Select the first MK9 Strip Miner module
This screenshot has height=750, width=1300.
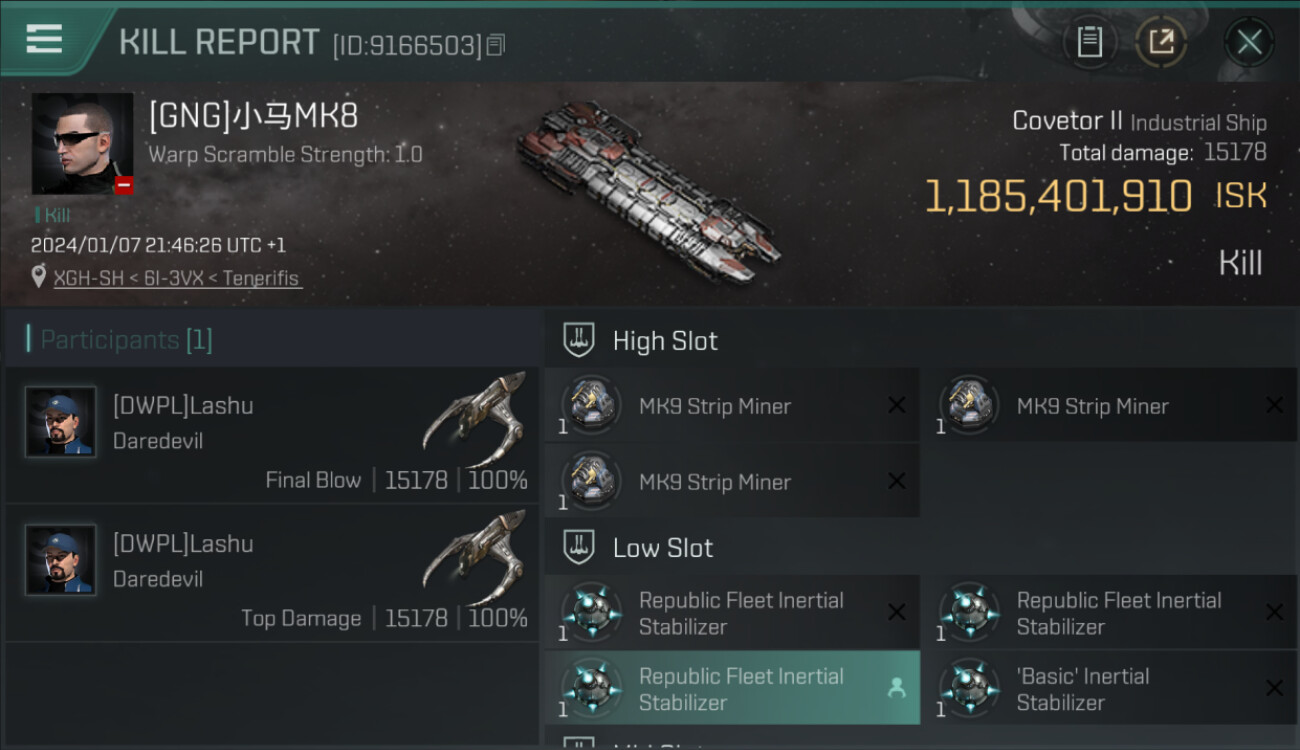(x=714, y=406)
